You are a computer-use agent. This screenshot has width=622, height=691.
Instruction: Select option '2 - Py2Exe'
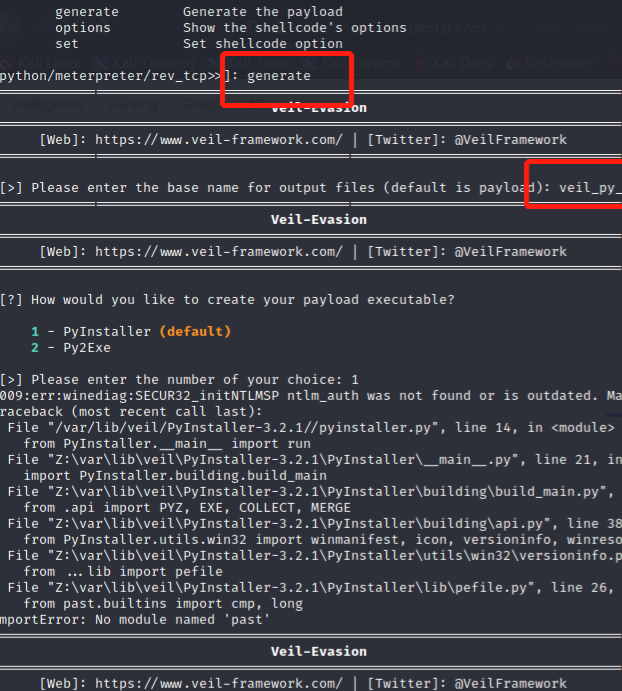click(71, 348)
